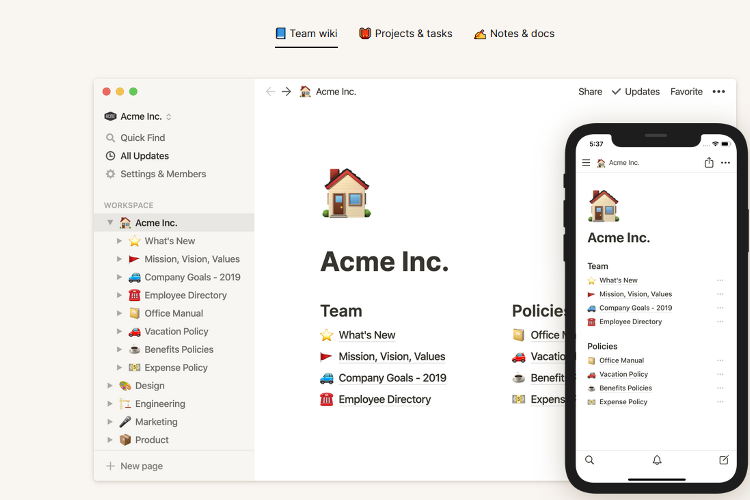Click the large house page icon in the desktop window
Screen dimensions: 750x500
click(x=347, y=193)
